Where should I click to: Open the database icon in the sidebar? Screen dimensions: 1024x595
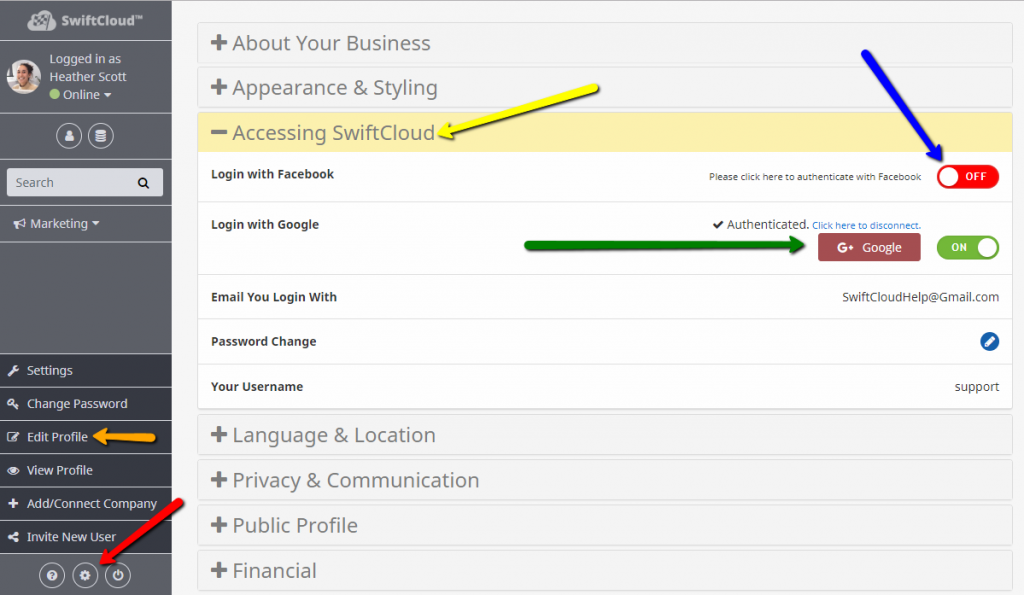[x=100, y=135]
